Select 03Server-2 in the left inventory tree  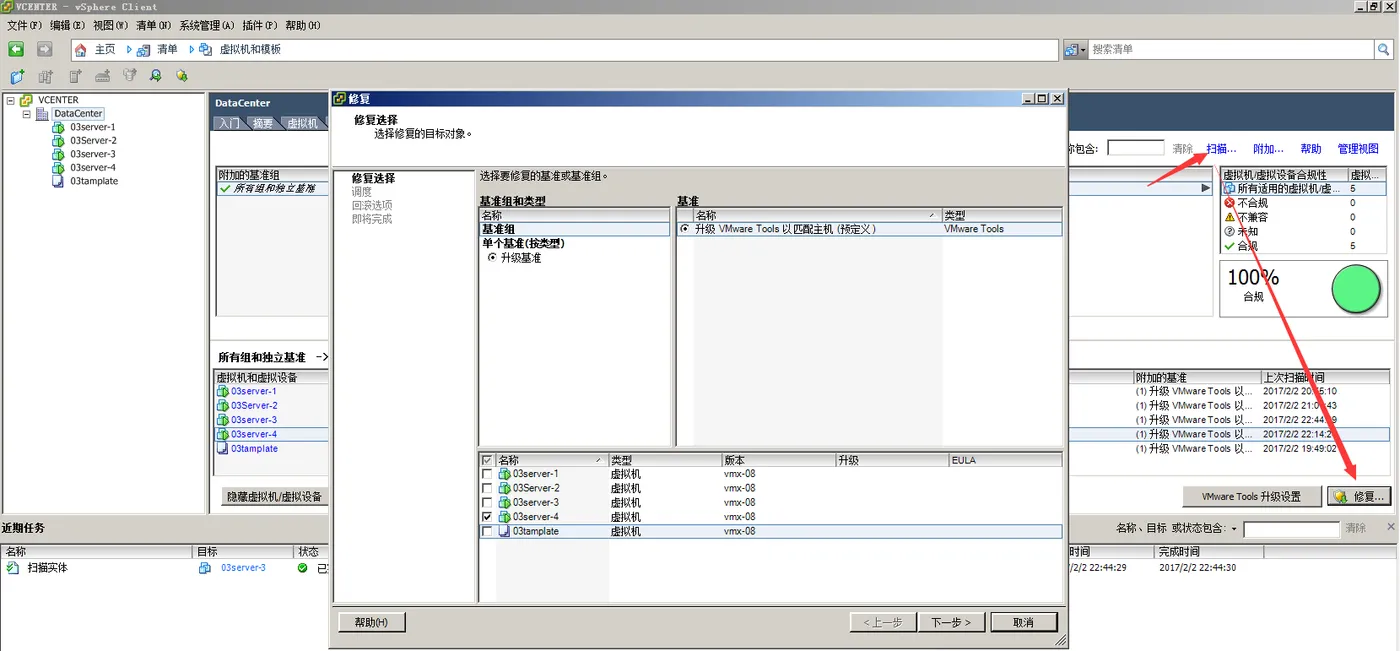click(93, 141)
